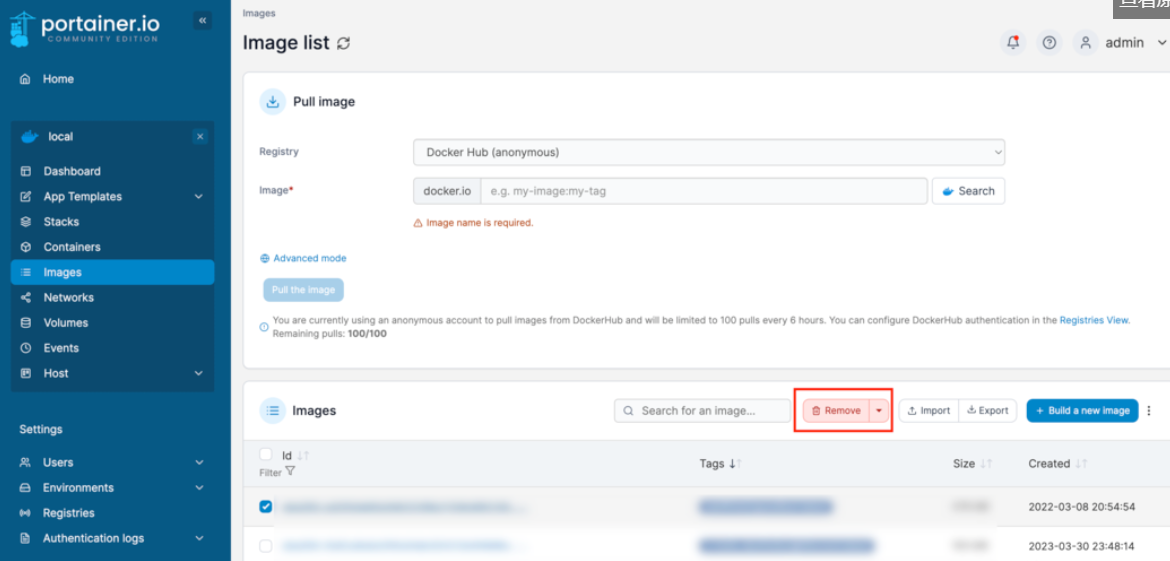Click the Filter funnel icon under Id
The height and width of the screenshot is (561, 1170).
tap(290, 471)
